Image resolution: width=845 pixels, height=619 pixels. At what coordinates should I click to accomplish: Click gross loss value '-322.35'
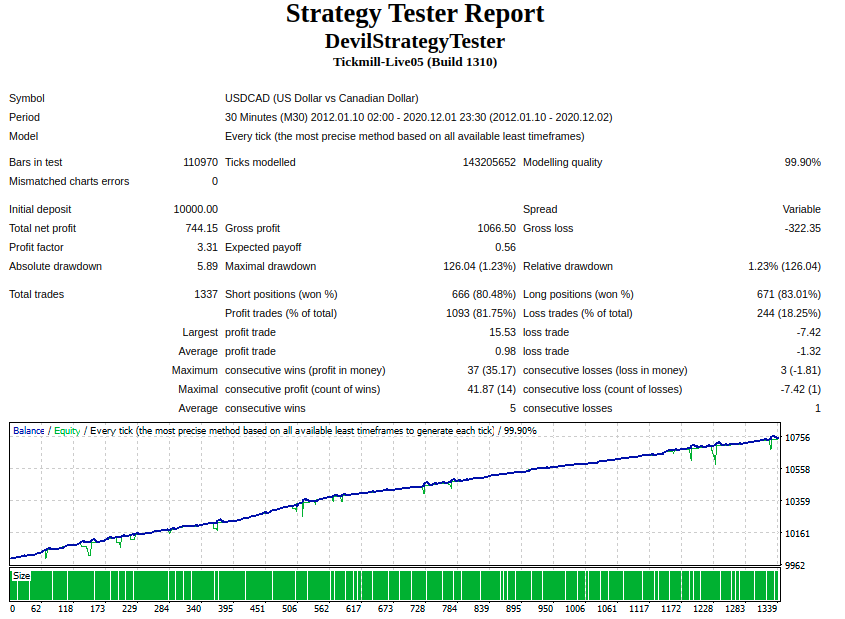click(802, 228)
